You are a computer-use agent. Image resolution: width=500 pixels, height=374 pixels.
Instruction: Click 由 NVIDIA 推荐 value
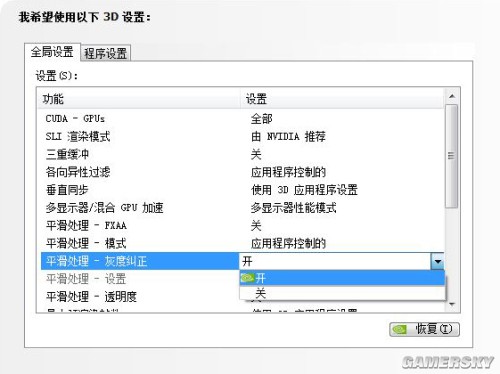pyautogui.click(x=288, y=136)
